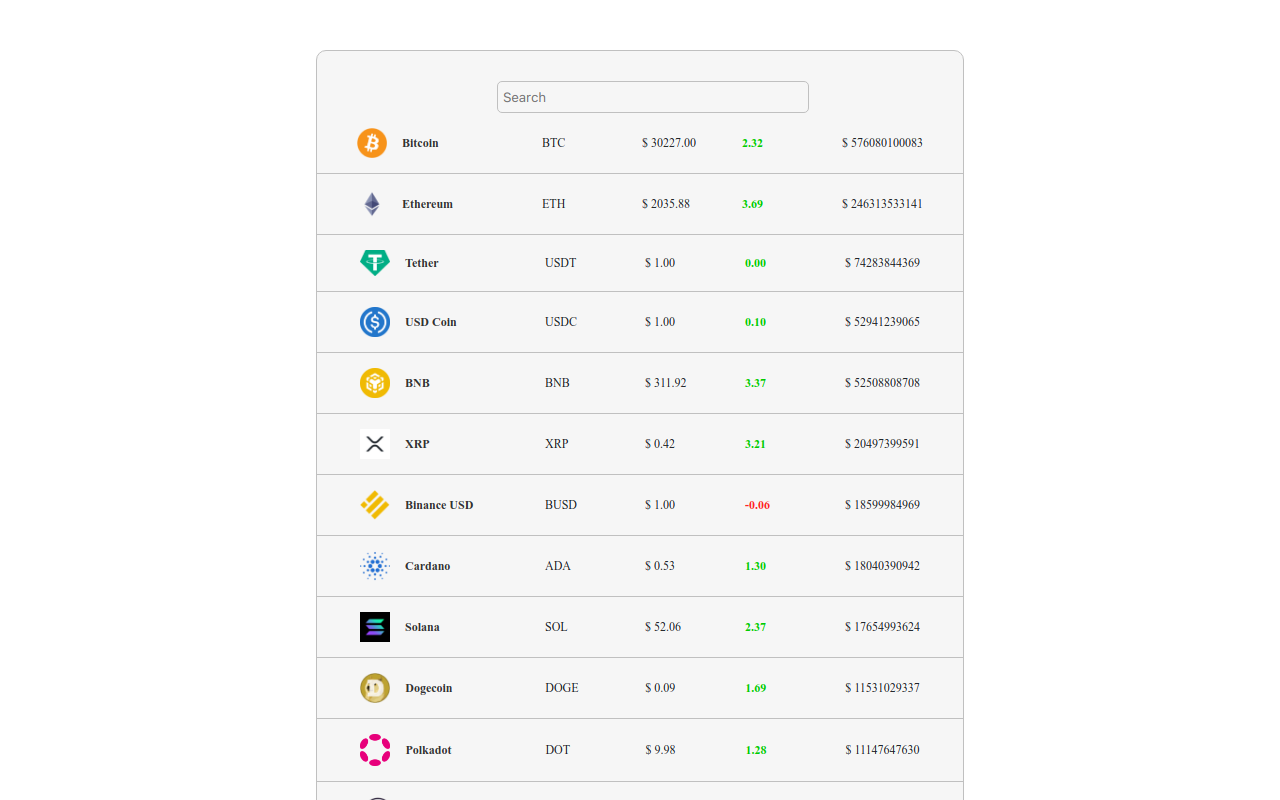This screenshot has height=800, width=1280.
Task: Click the Dogecoin price value
Action: tap(661, 687)
